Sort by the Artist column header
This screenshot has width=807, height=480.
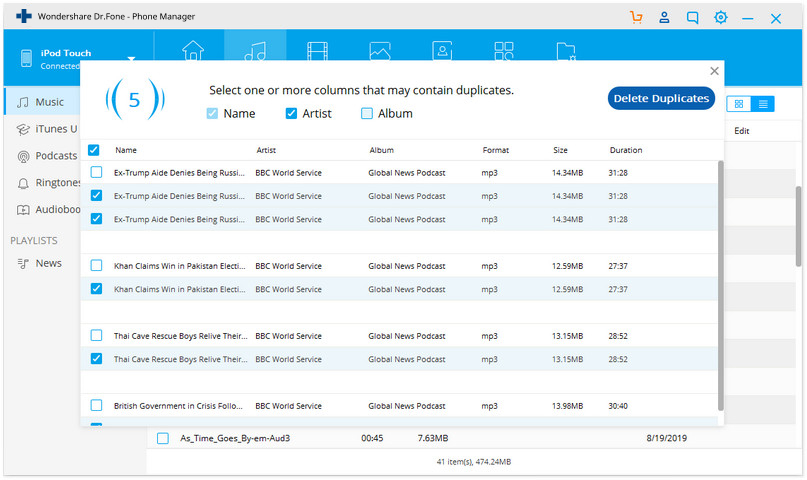click(266, 150)
